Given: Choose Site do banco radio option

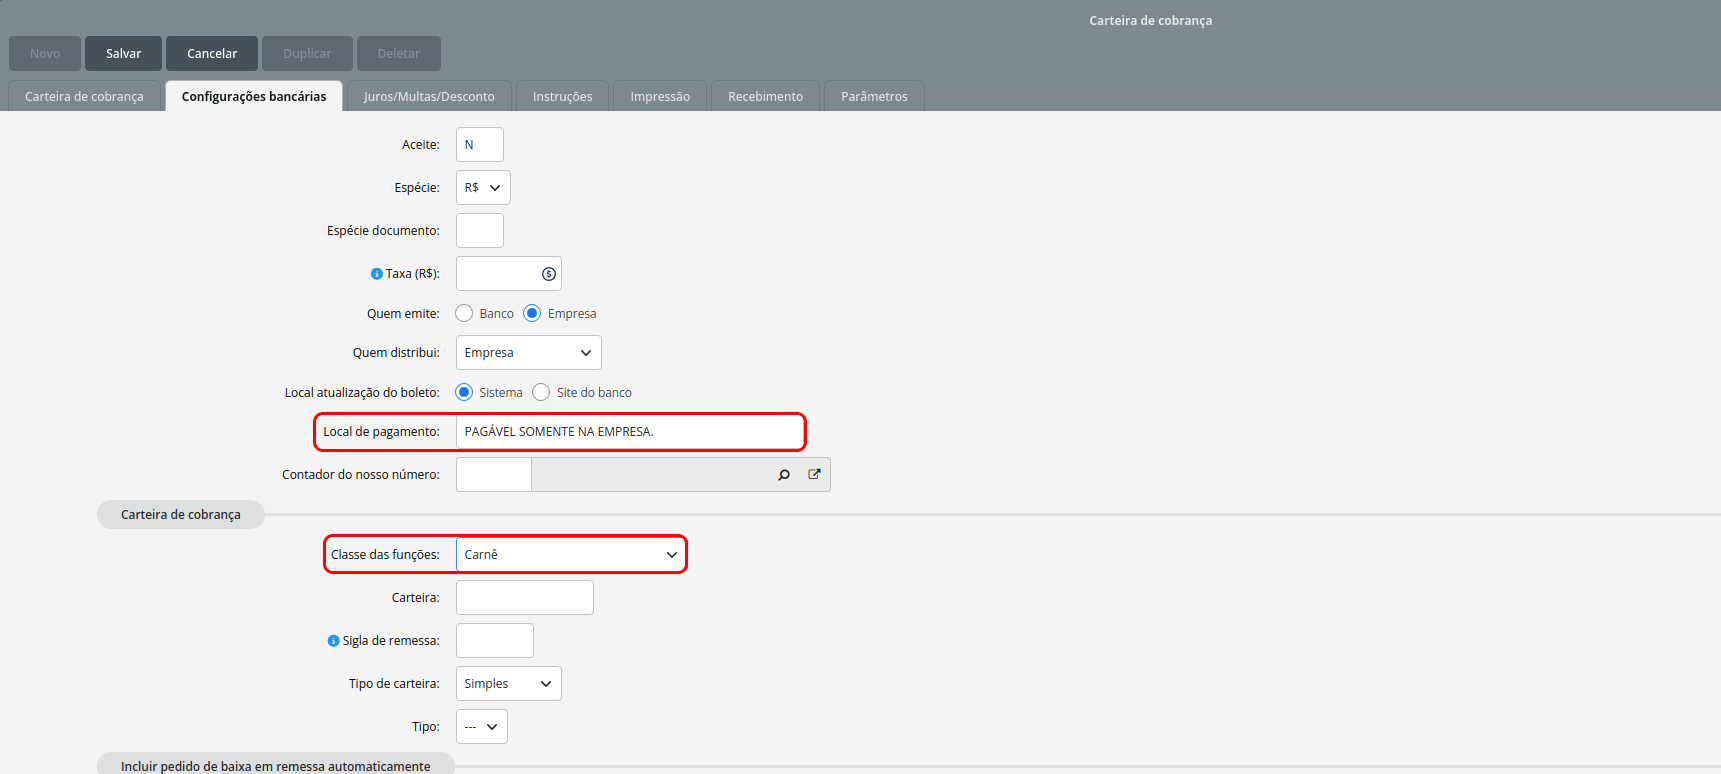Looking at the screenshot, I should point(541,393).
